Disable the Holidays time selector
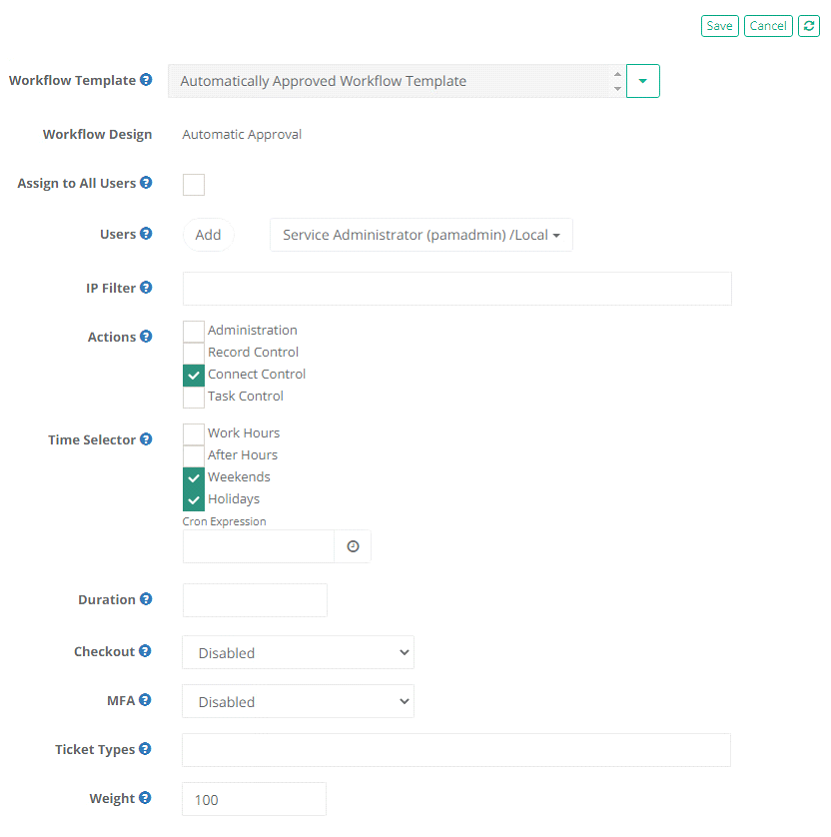Image resolution: width=831 pixels, height=837 pixels. click(193, 498)
